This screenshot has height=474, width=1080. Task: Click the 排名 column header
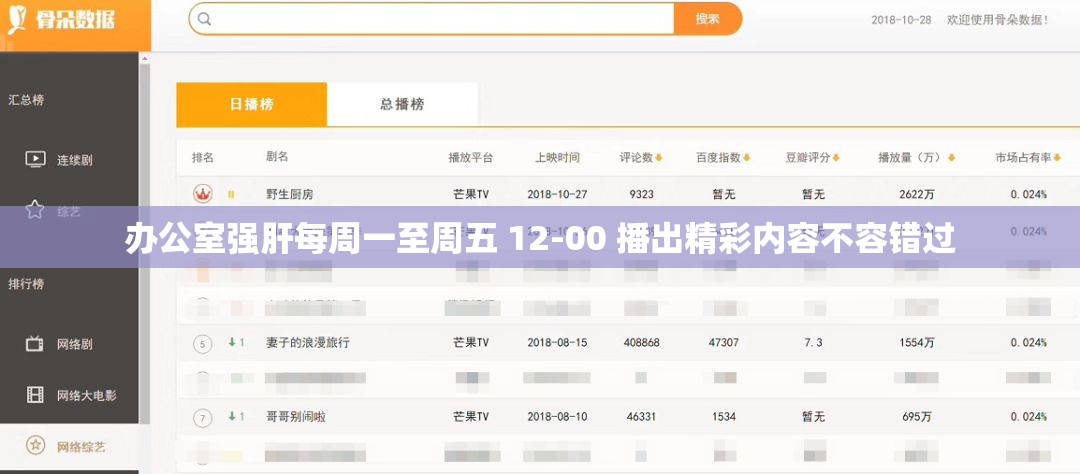point(202,158)
